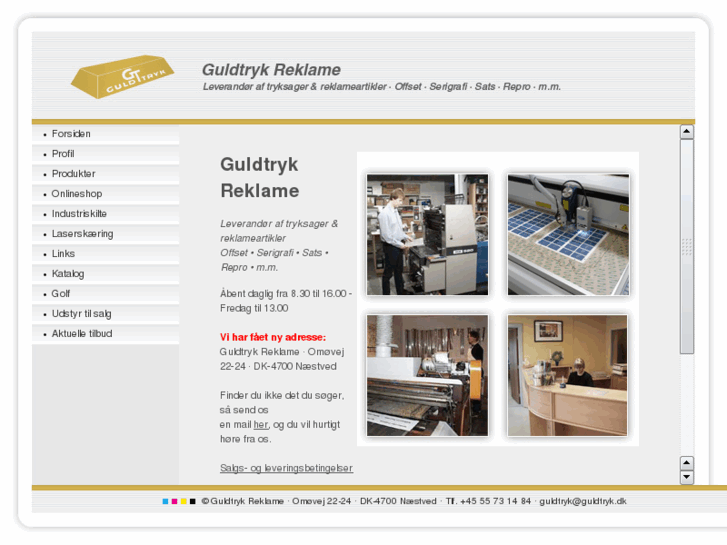Click the guldtryk@guldtryk.dk email in footer
727x545 pixels.
coord(583,501)
